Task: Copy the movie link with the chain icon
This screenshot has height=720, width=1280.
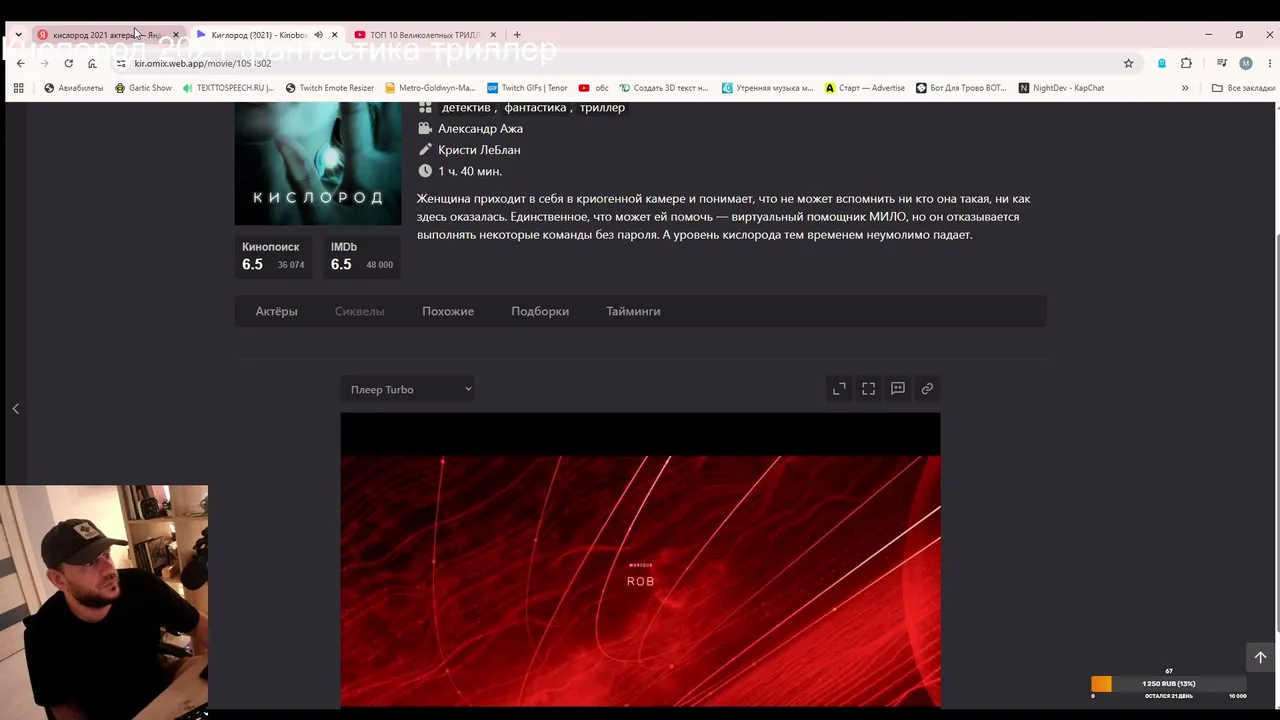Action: pyautogui.click(x=927, y=389)
